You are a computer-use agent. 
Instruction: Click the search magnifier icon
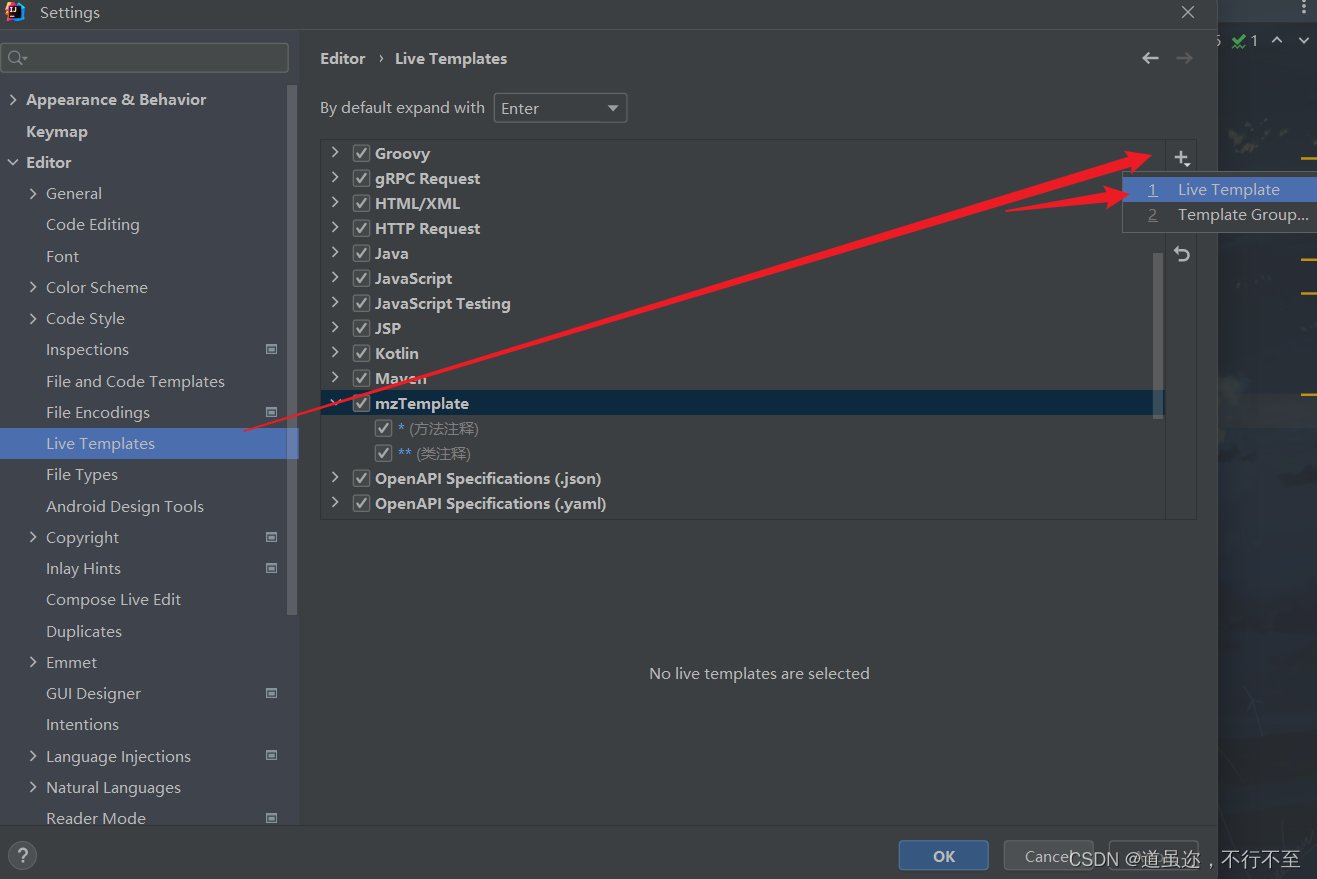pyautogui.click(x=17, y=58)
